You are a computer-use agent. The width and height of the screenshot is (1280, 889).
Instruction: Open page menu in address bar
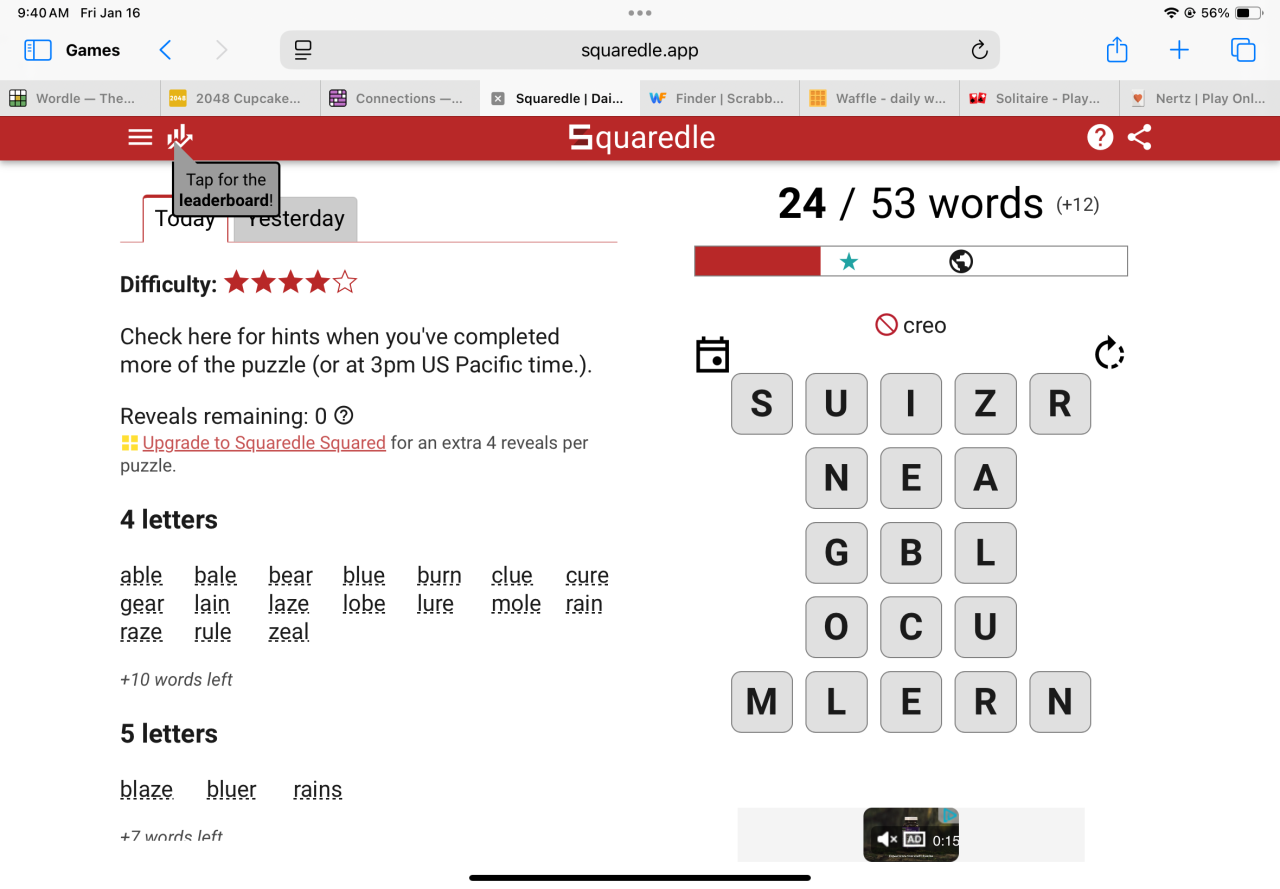[x=304, y=50]
